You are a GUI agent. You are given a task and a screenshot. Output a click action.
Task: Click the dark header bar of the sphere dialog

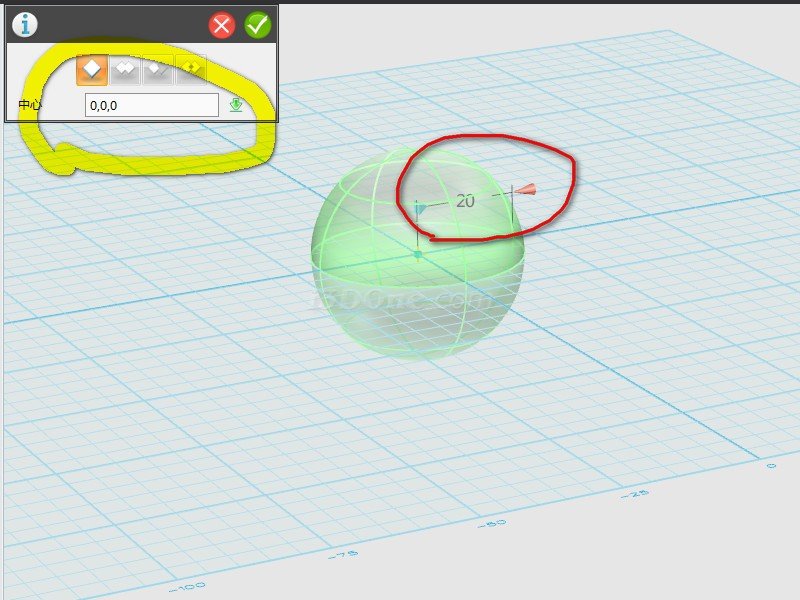(120, 25)
